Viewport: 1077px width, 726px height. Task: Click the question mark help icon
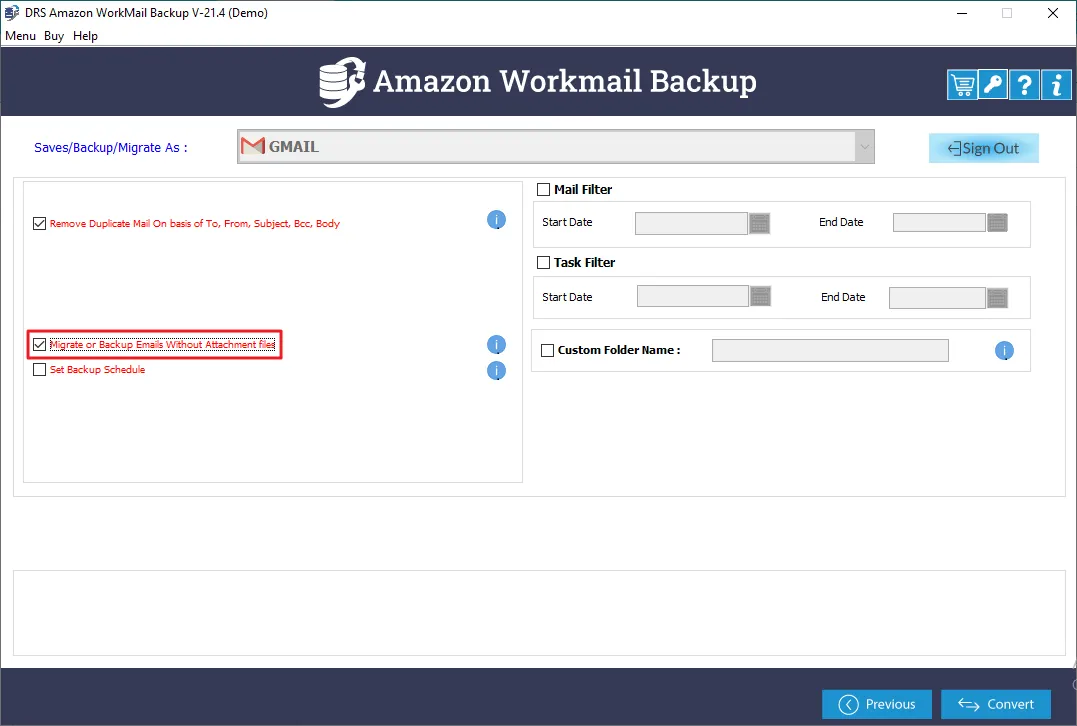(1024, 85)
